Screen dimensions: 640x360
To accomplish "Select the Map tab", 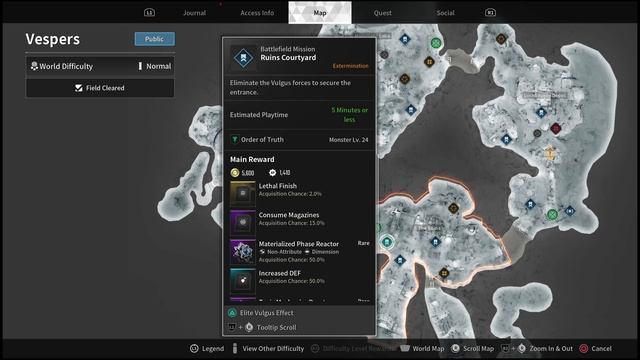I will 320,13.
